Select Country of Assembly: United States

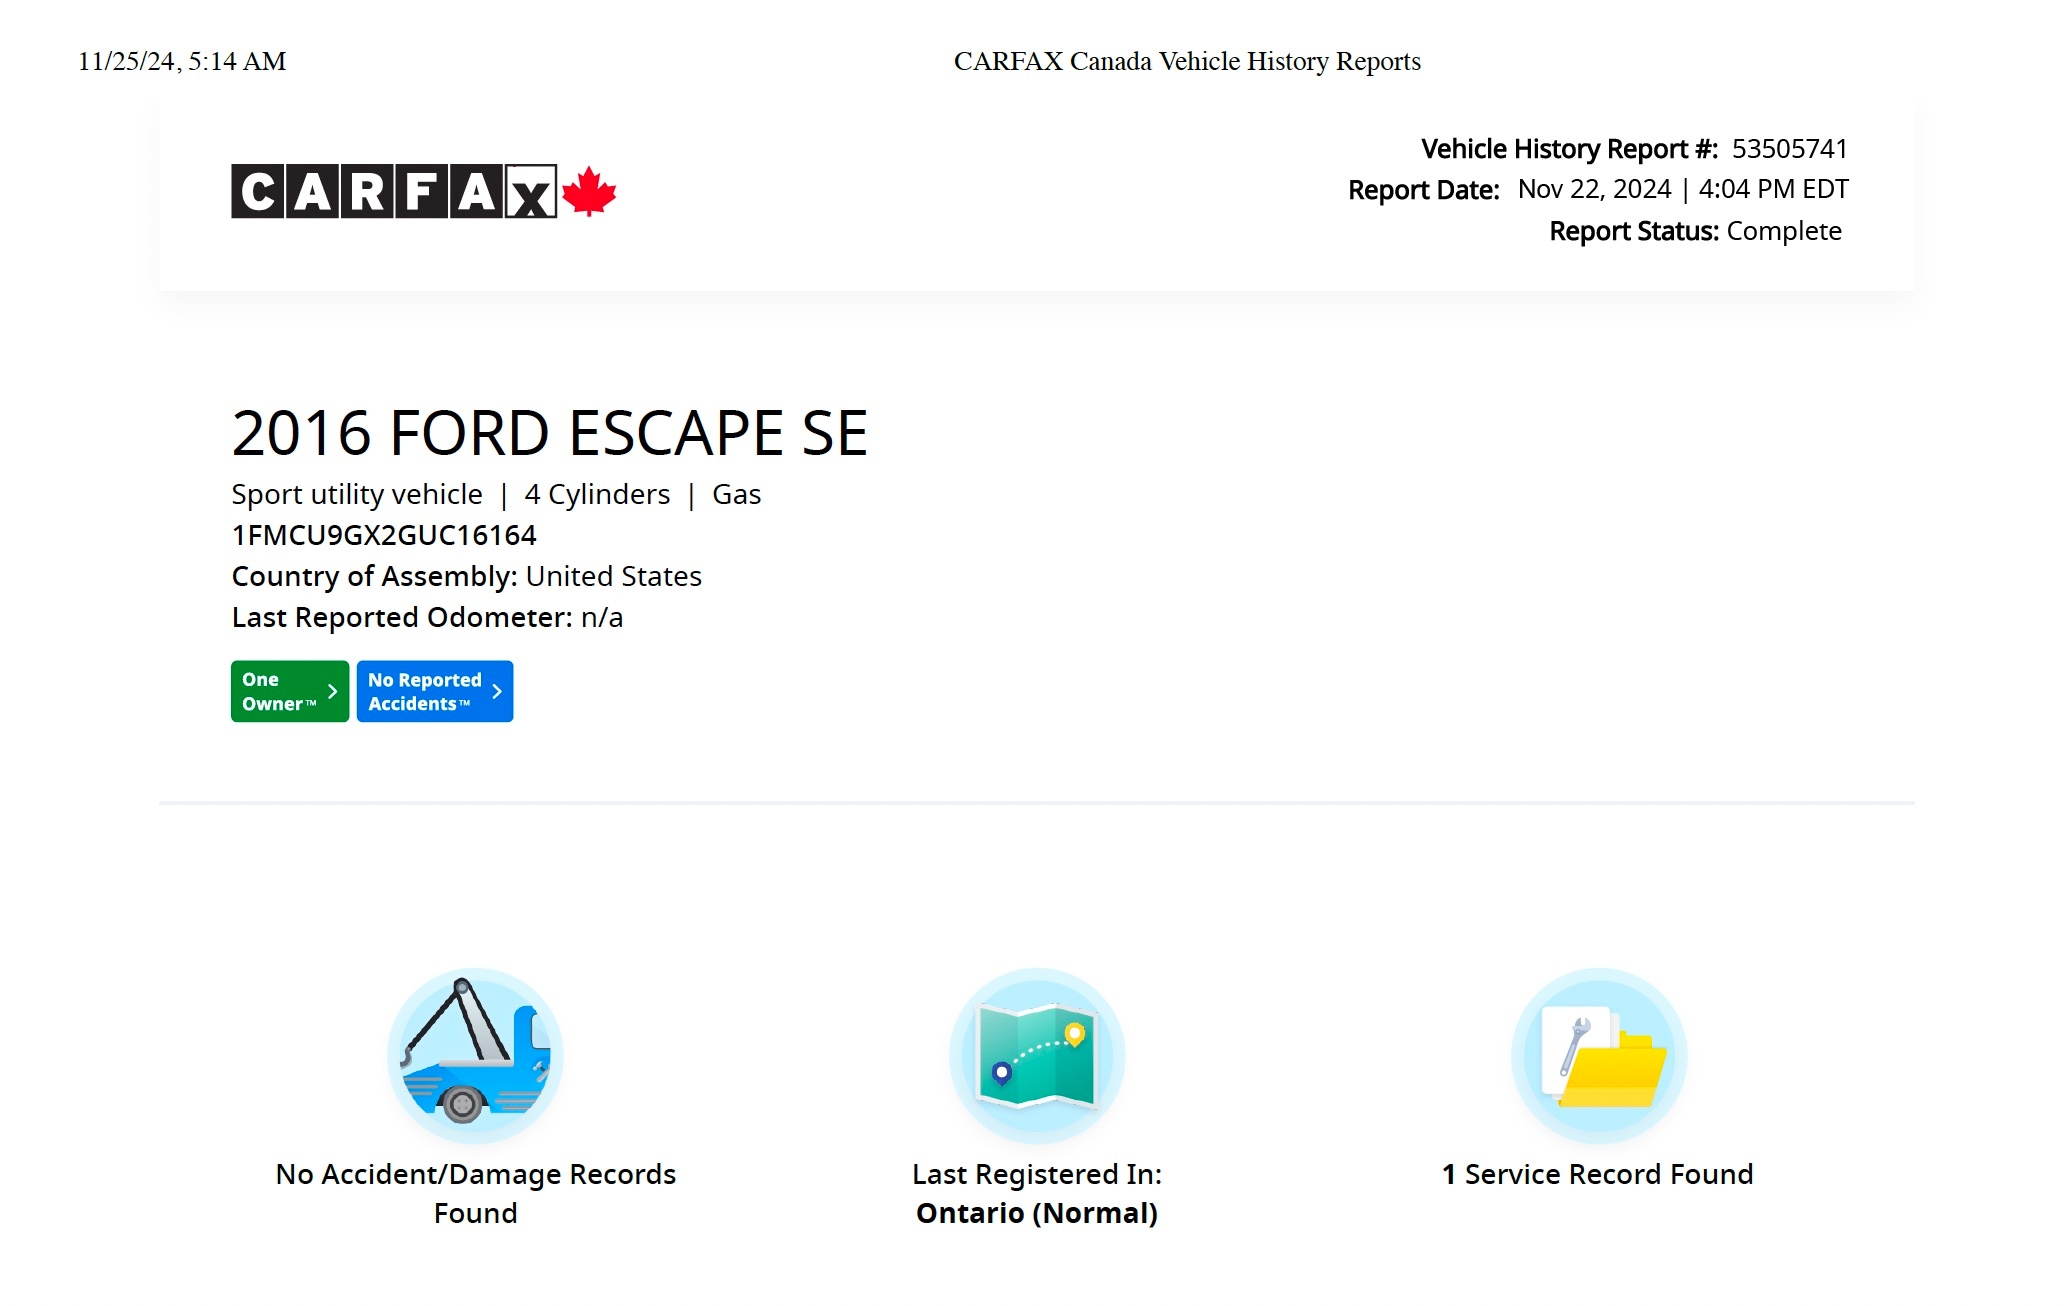[x=467, y=577]
